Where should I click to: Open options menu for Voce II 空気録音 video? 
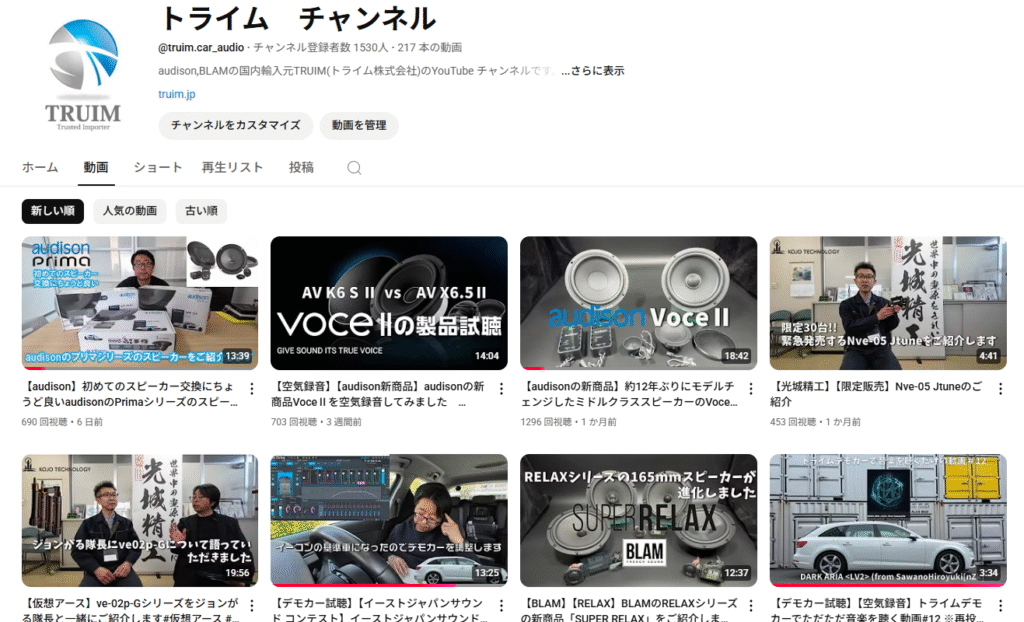tap(501, 389)
